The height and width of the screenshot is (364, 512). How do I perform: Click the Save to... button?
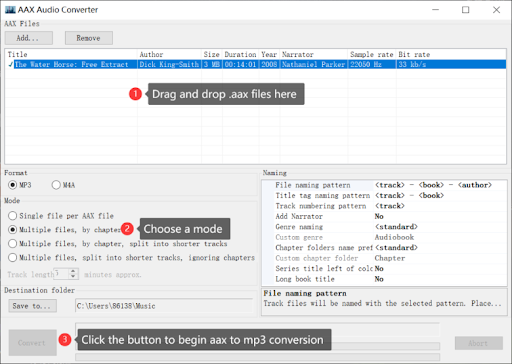(33, 306)
